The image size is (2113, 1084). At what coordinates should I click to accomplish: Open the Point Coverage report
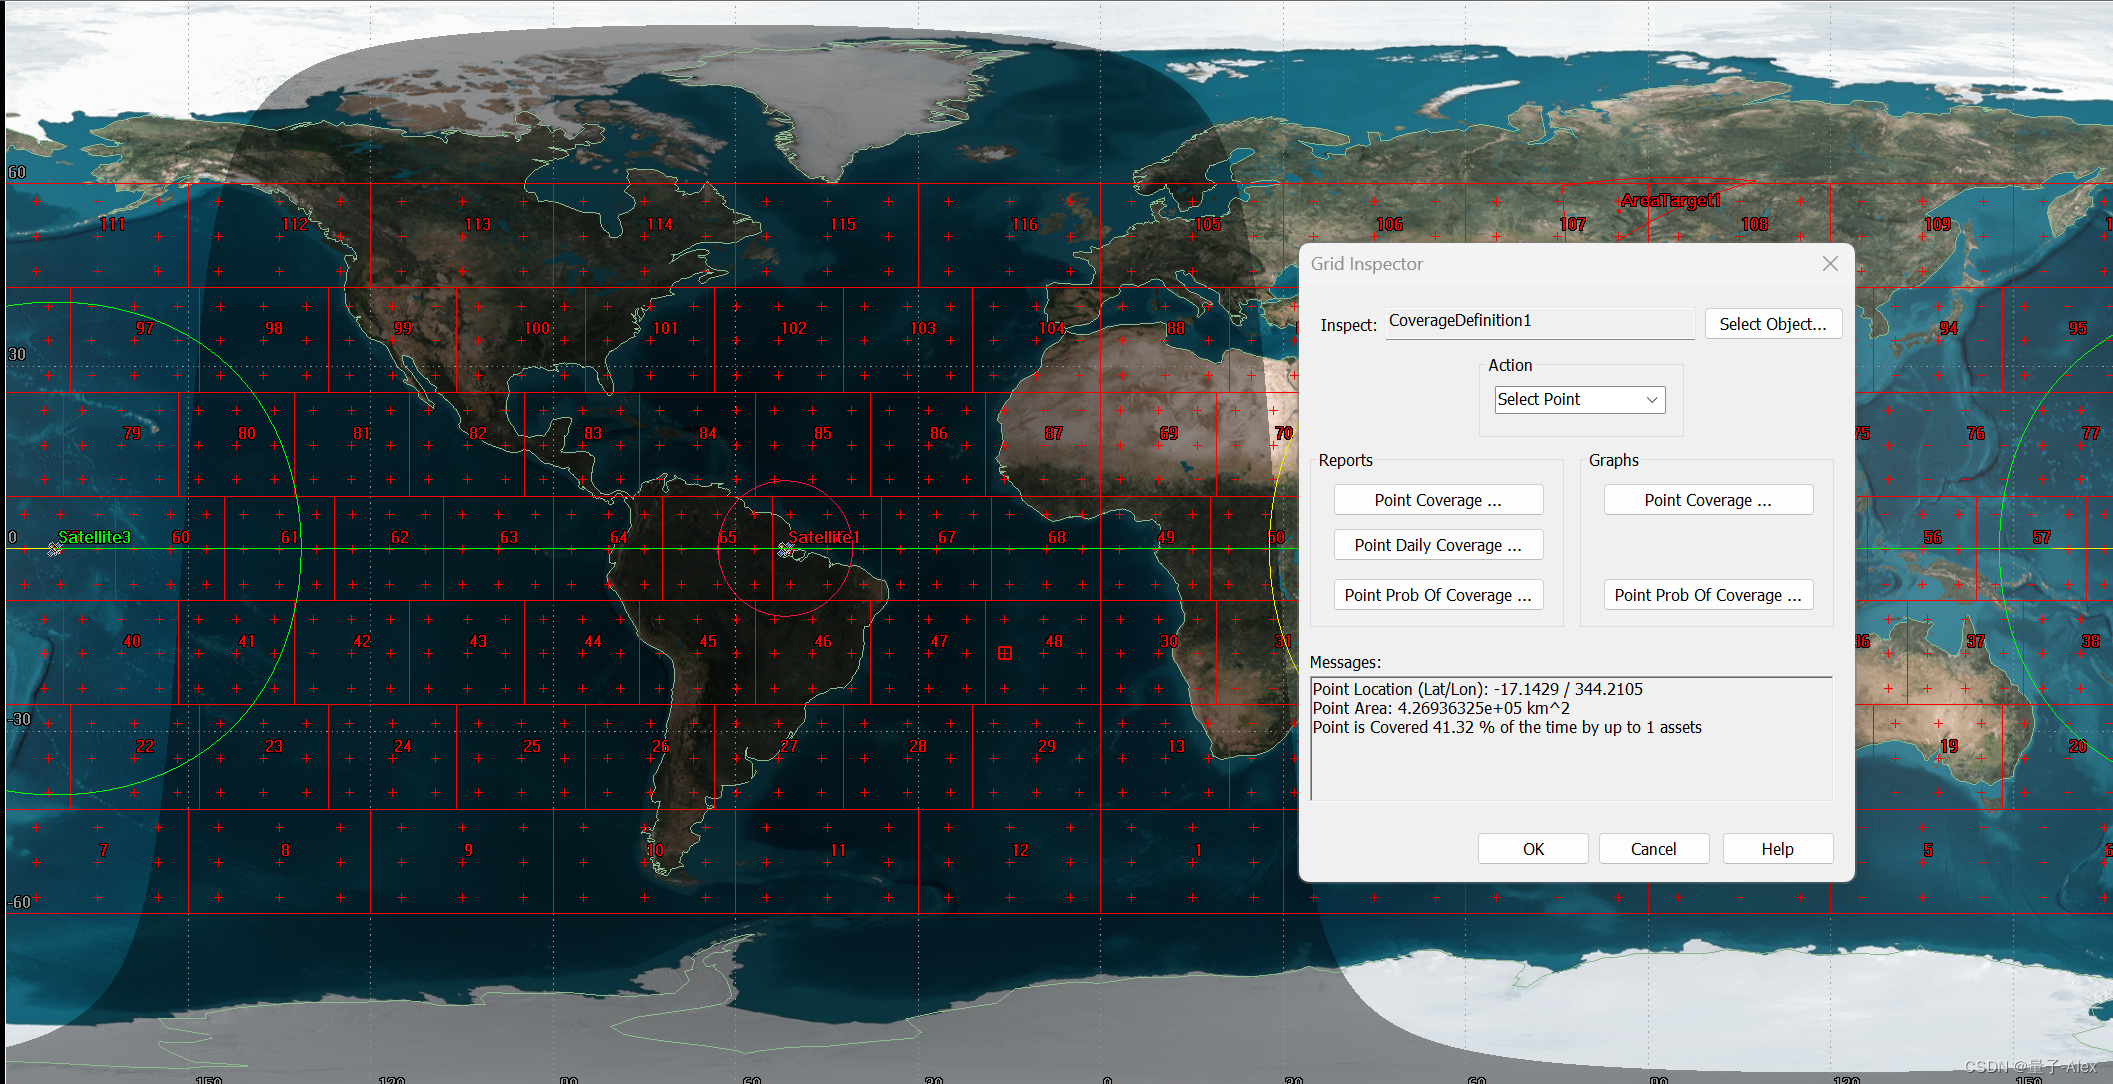(1438, 500)
